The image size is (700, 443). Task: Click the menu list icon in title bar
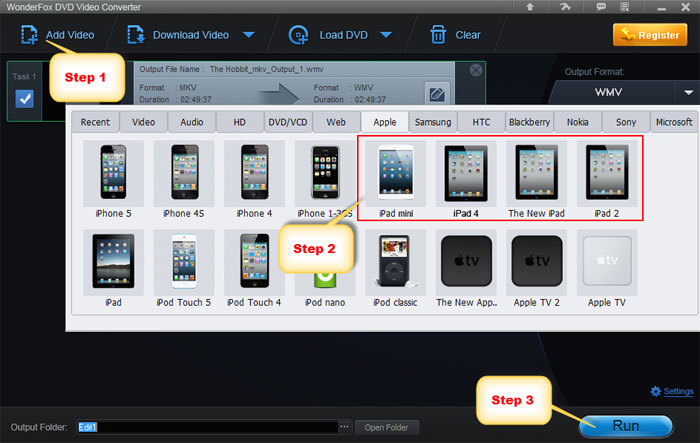[625, 7]
